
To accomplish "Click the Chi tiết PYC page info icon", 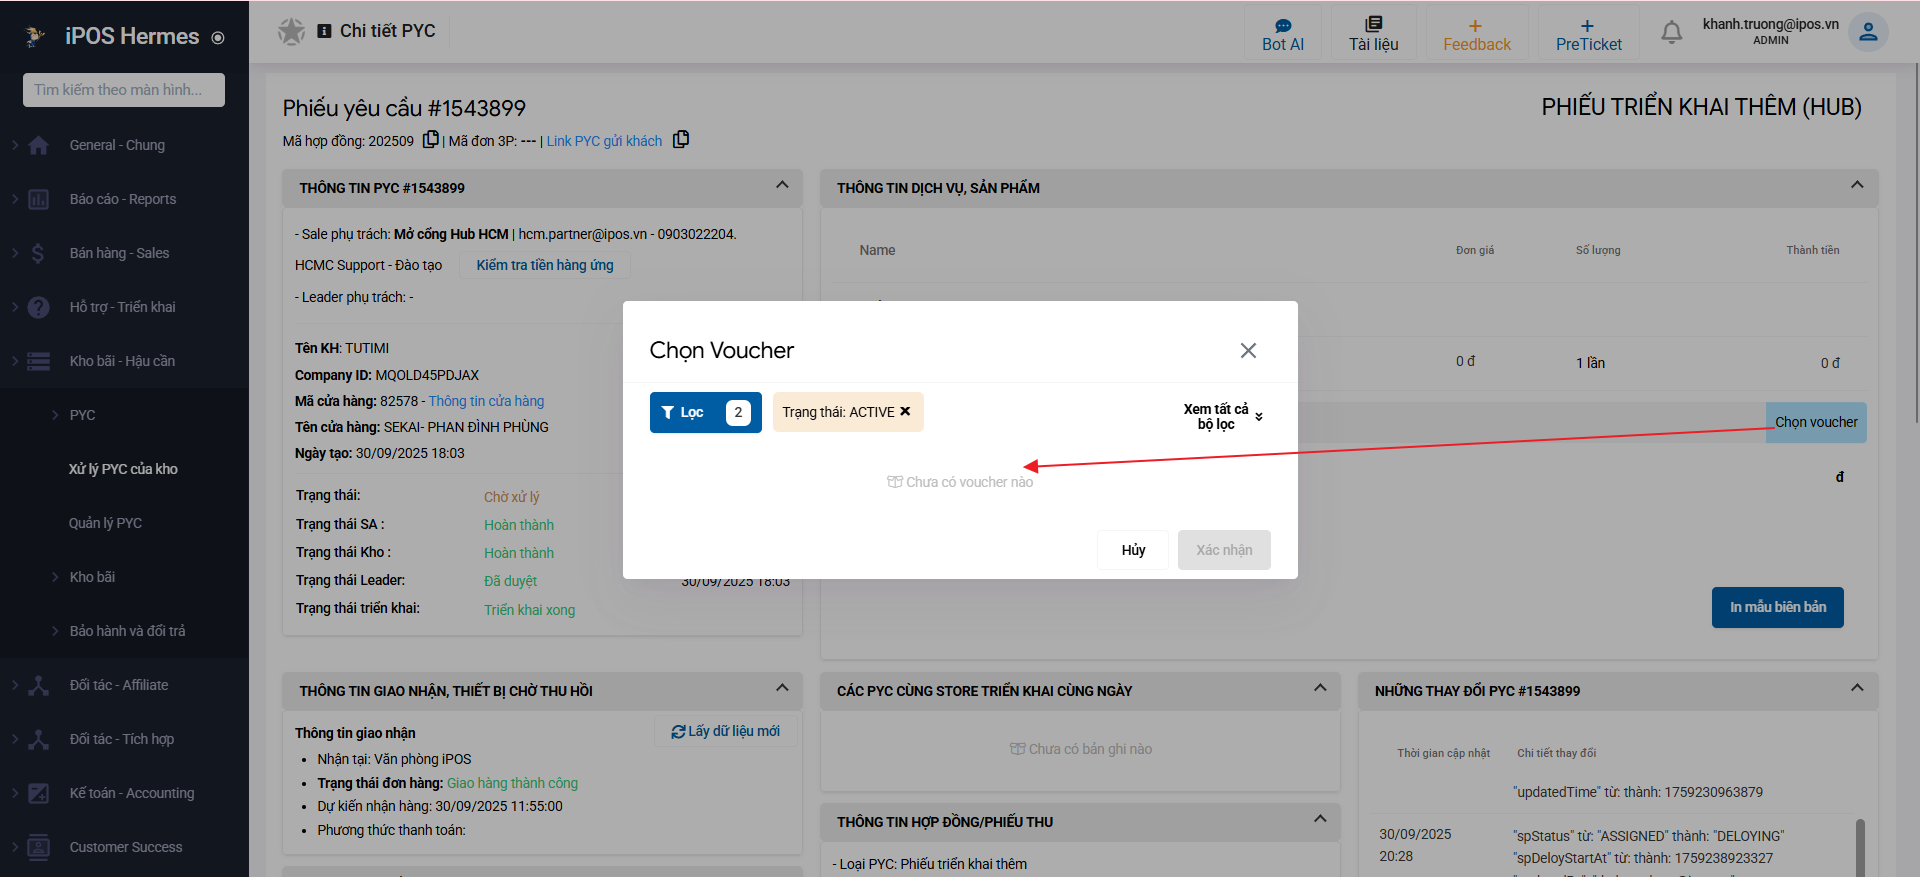I will pos(324,31).
